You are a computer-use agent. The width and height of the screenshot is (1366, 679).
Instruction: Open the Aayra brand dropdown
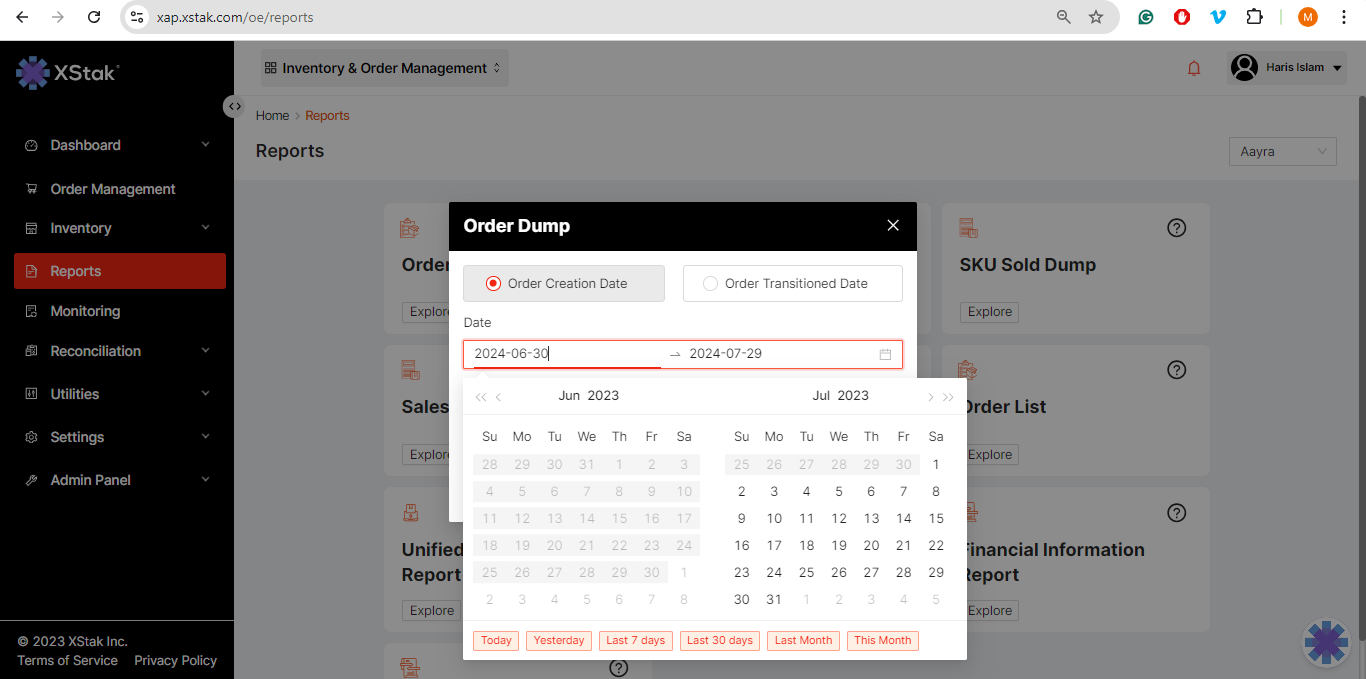tap(1282, 152)
